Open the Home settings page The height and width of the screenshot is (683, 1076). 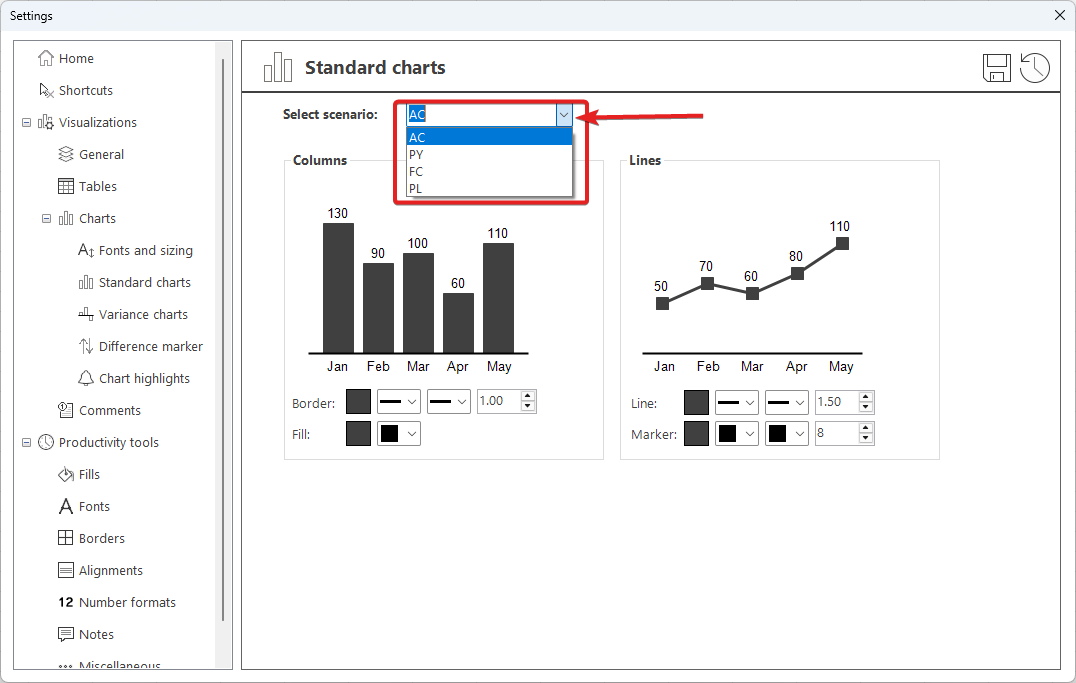pyautogui.click(x=76, y=58)
